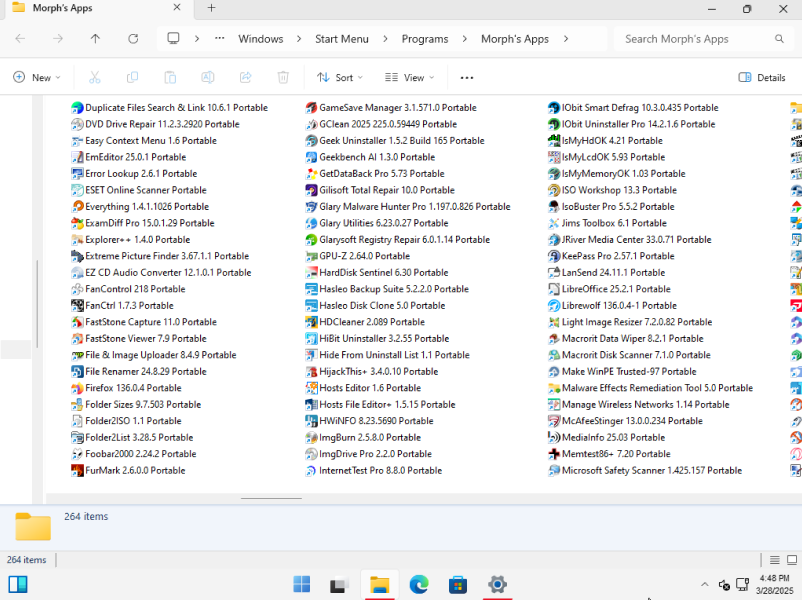Navigate to the Windows breadcrumb
802x600 pixels.
click(261, 39)
